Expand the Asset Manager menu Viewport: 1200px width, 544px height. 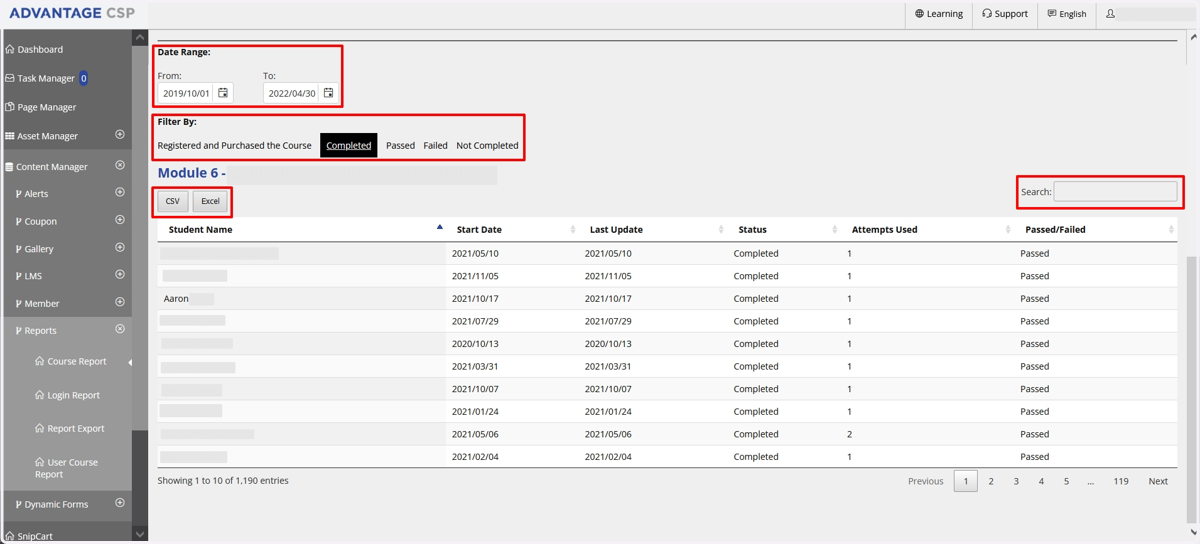tap(120, 135)
